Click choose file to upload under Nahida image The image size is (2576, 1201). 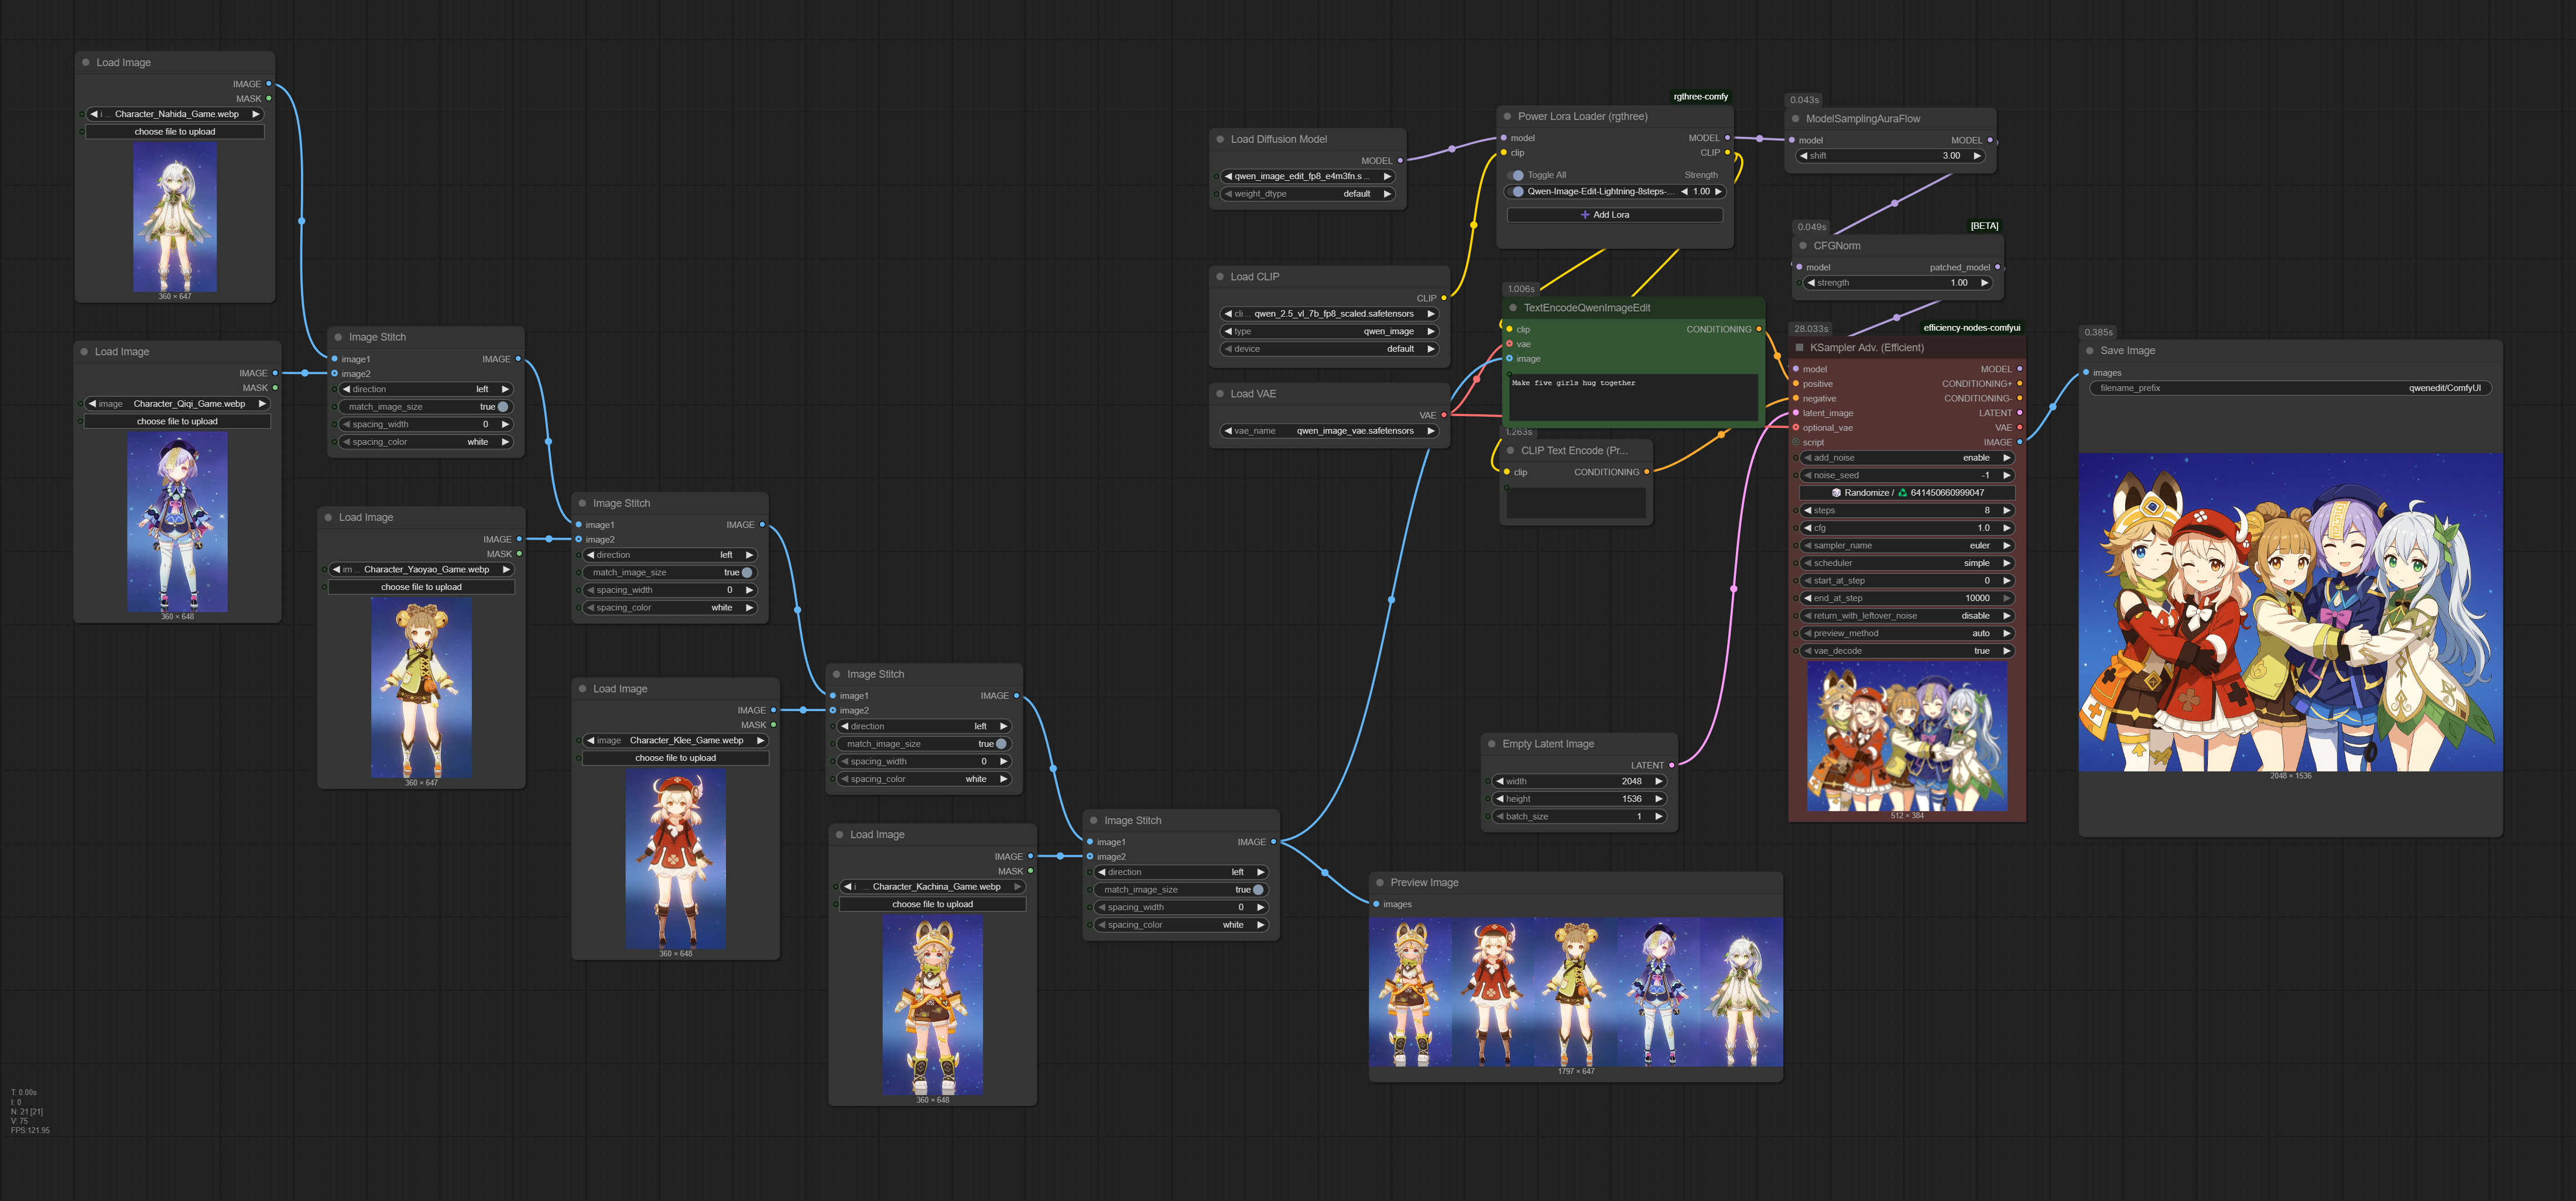pyautogui.click(x=175, y=132)
